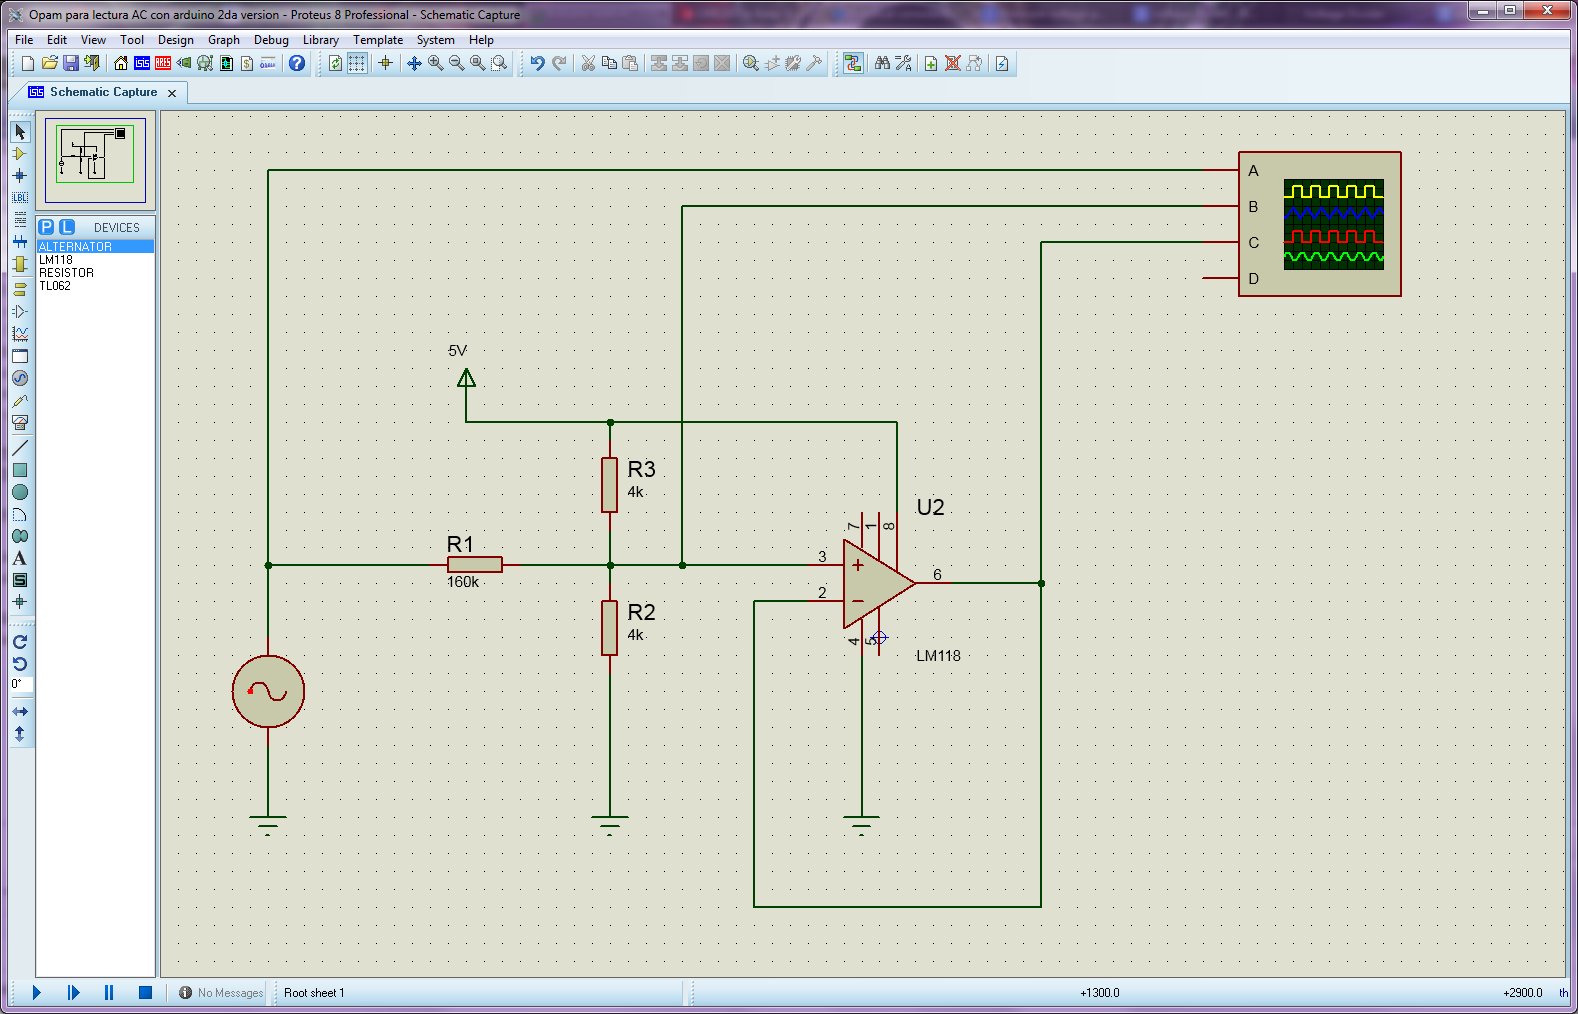1578x1014 pixels.
Task: Select RESISTOR in the devices list
Action: coord(95,273)
